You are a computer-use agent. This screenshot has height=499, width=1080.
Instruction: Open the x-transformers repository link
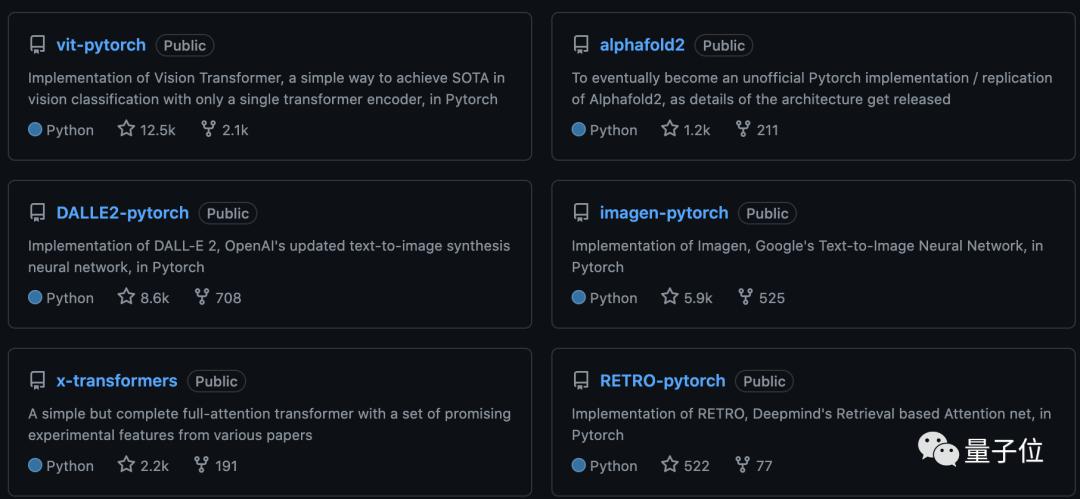[116, 381]
